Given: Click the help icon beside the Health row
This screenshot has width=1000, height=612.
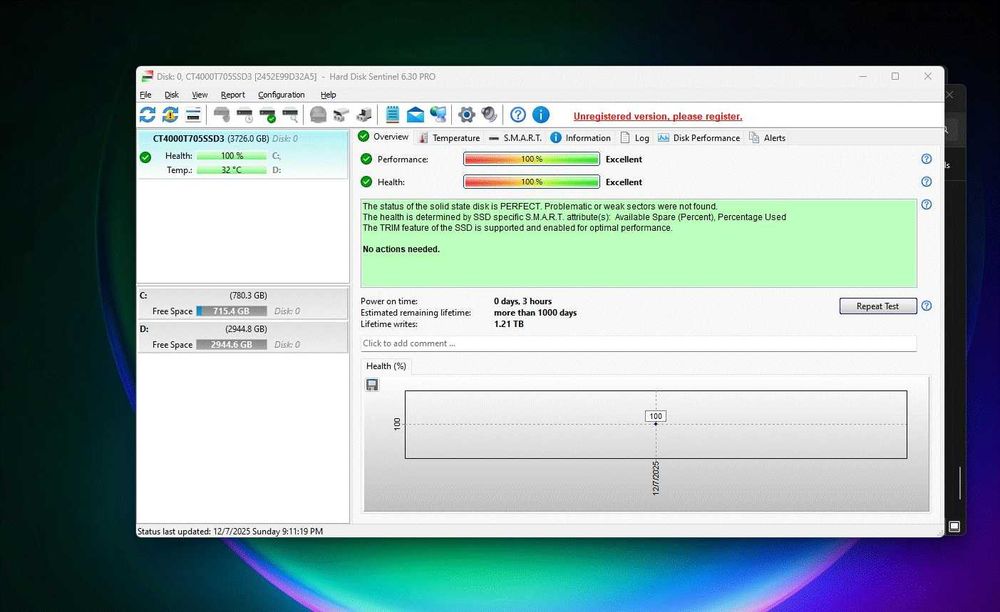Looking at the screenshot, I should coord(927,182).
